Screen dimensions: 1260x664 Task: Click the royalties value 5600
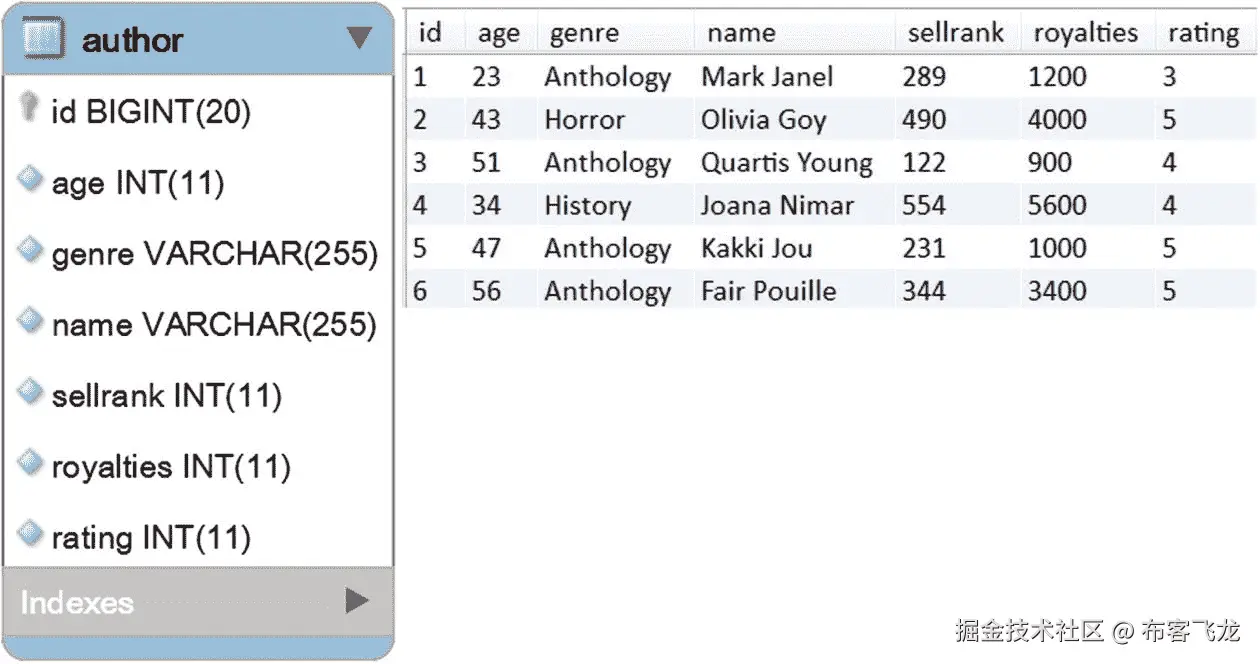(1057, 206)
